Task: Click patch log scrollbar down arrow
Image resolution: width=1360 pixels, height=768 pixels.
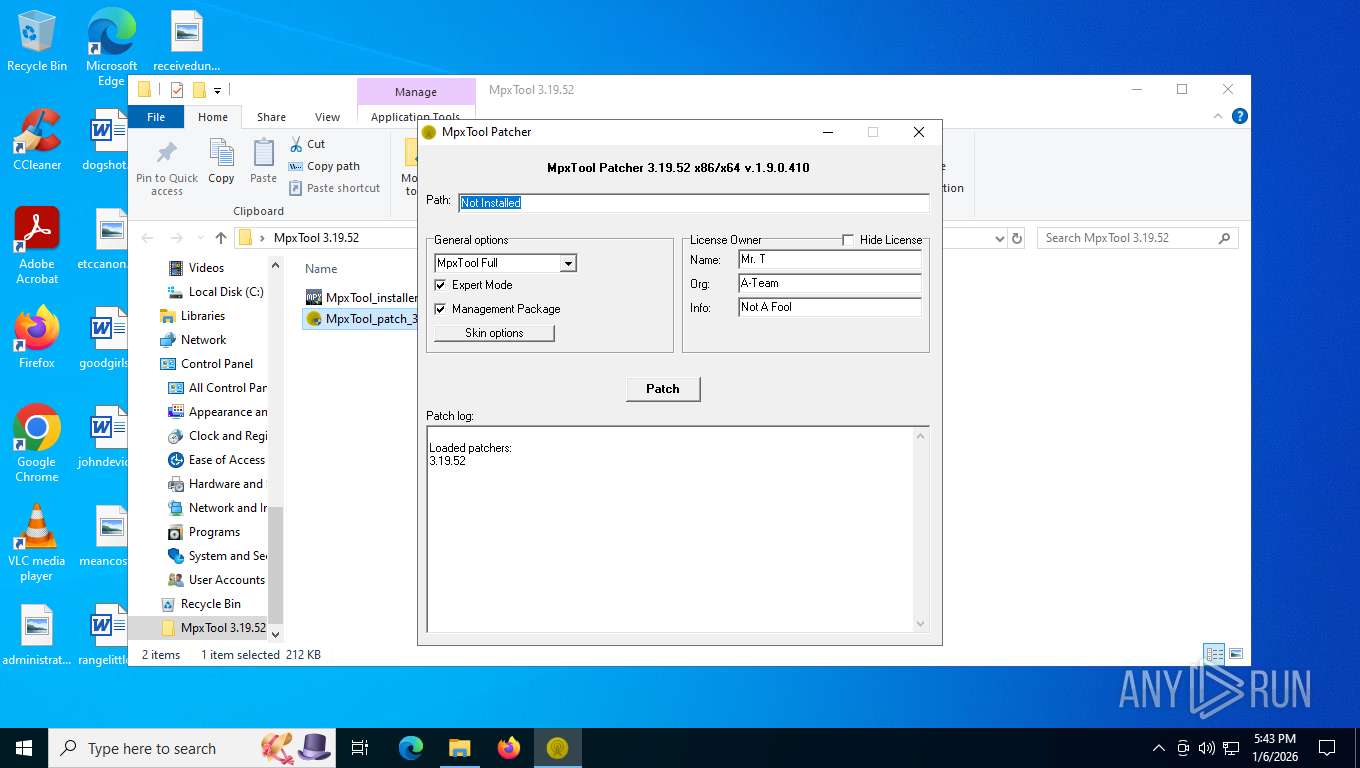Action: click(920, 623)
